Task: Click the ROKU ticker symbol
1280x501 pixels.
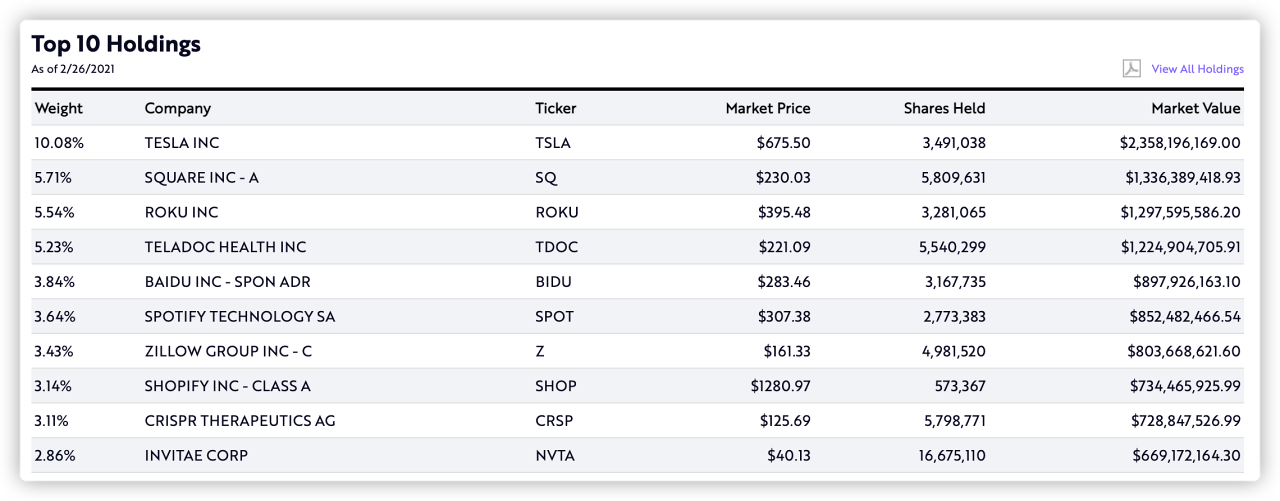Action: (557, 212)
